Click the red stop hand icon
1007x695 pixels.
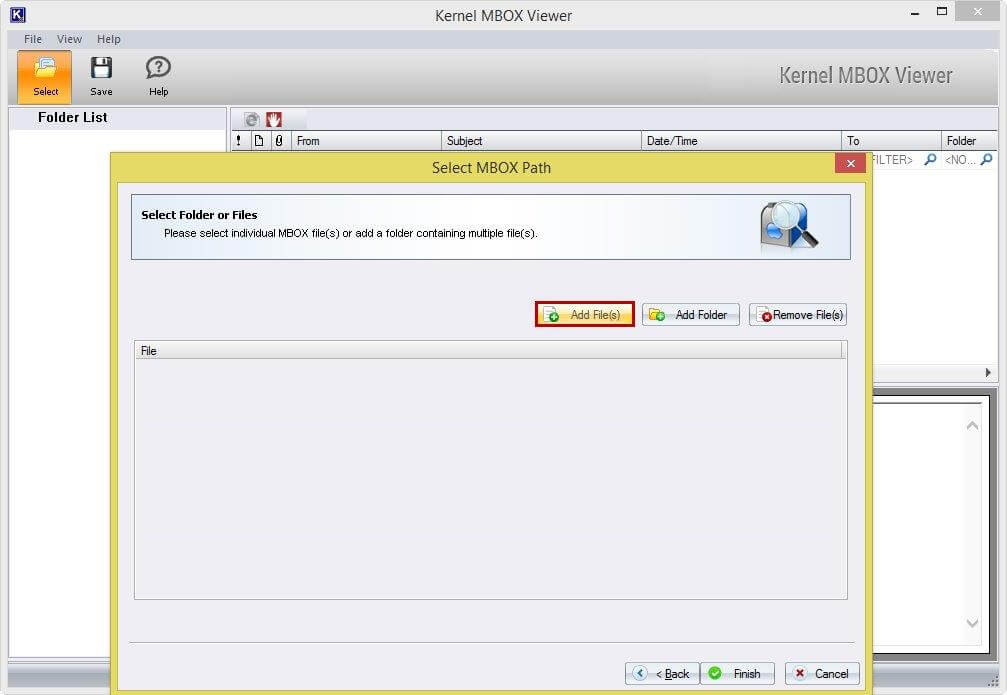[x=274, y=119]
